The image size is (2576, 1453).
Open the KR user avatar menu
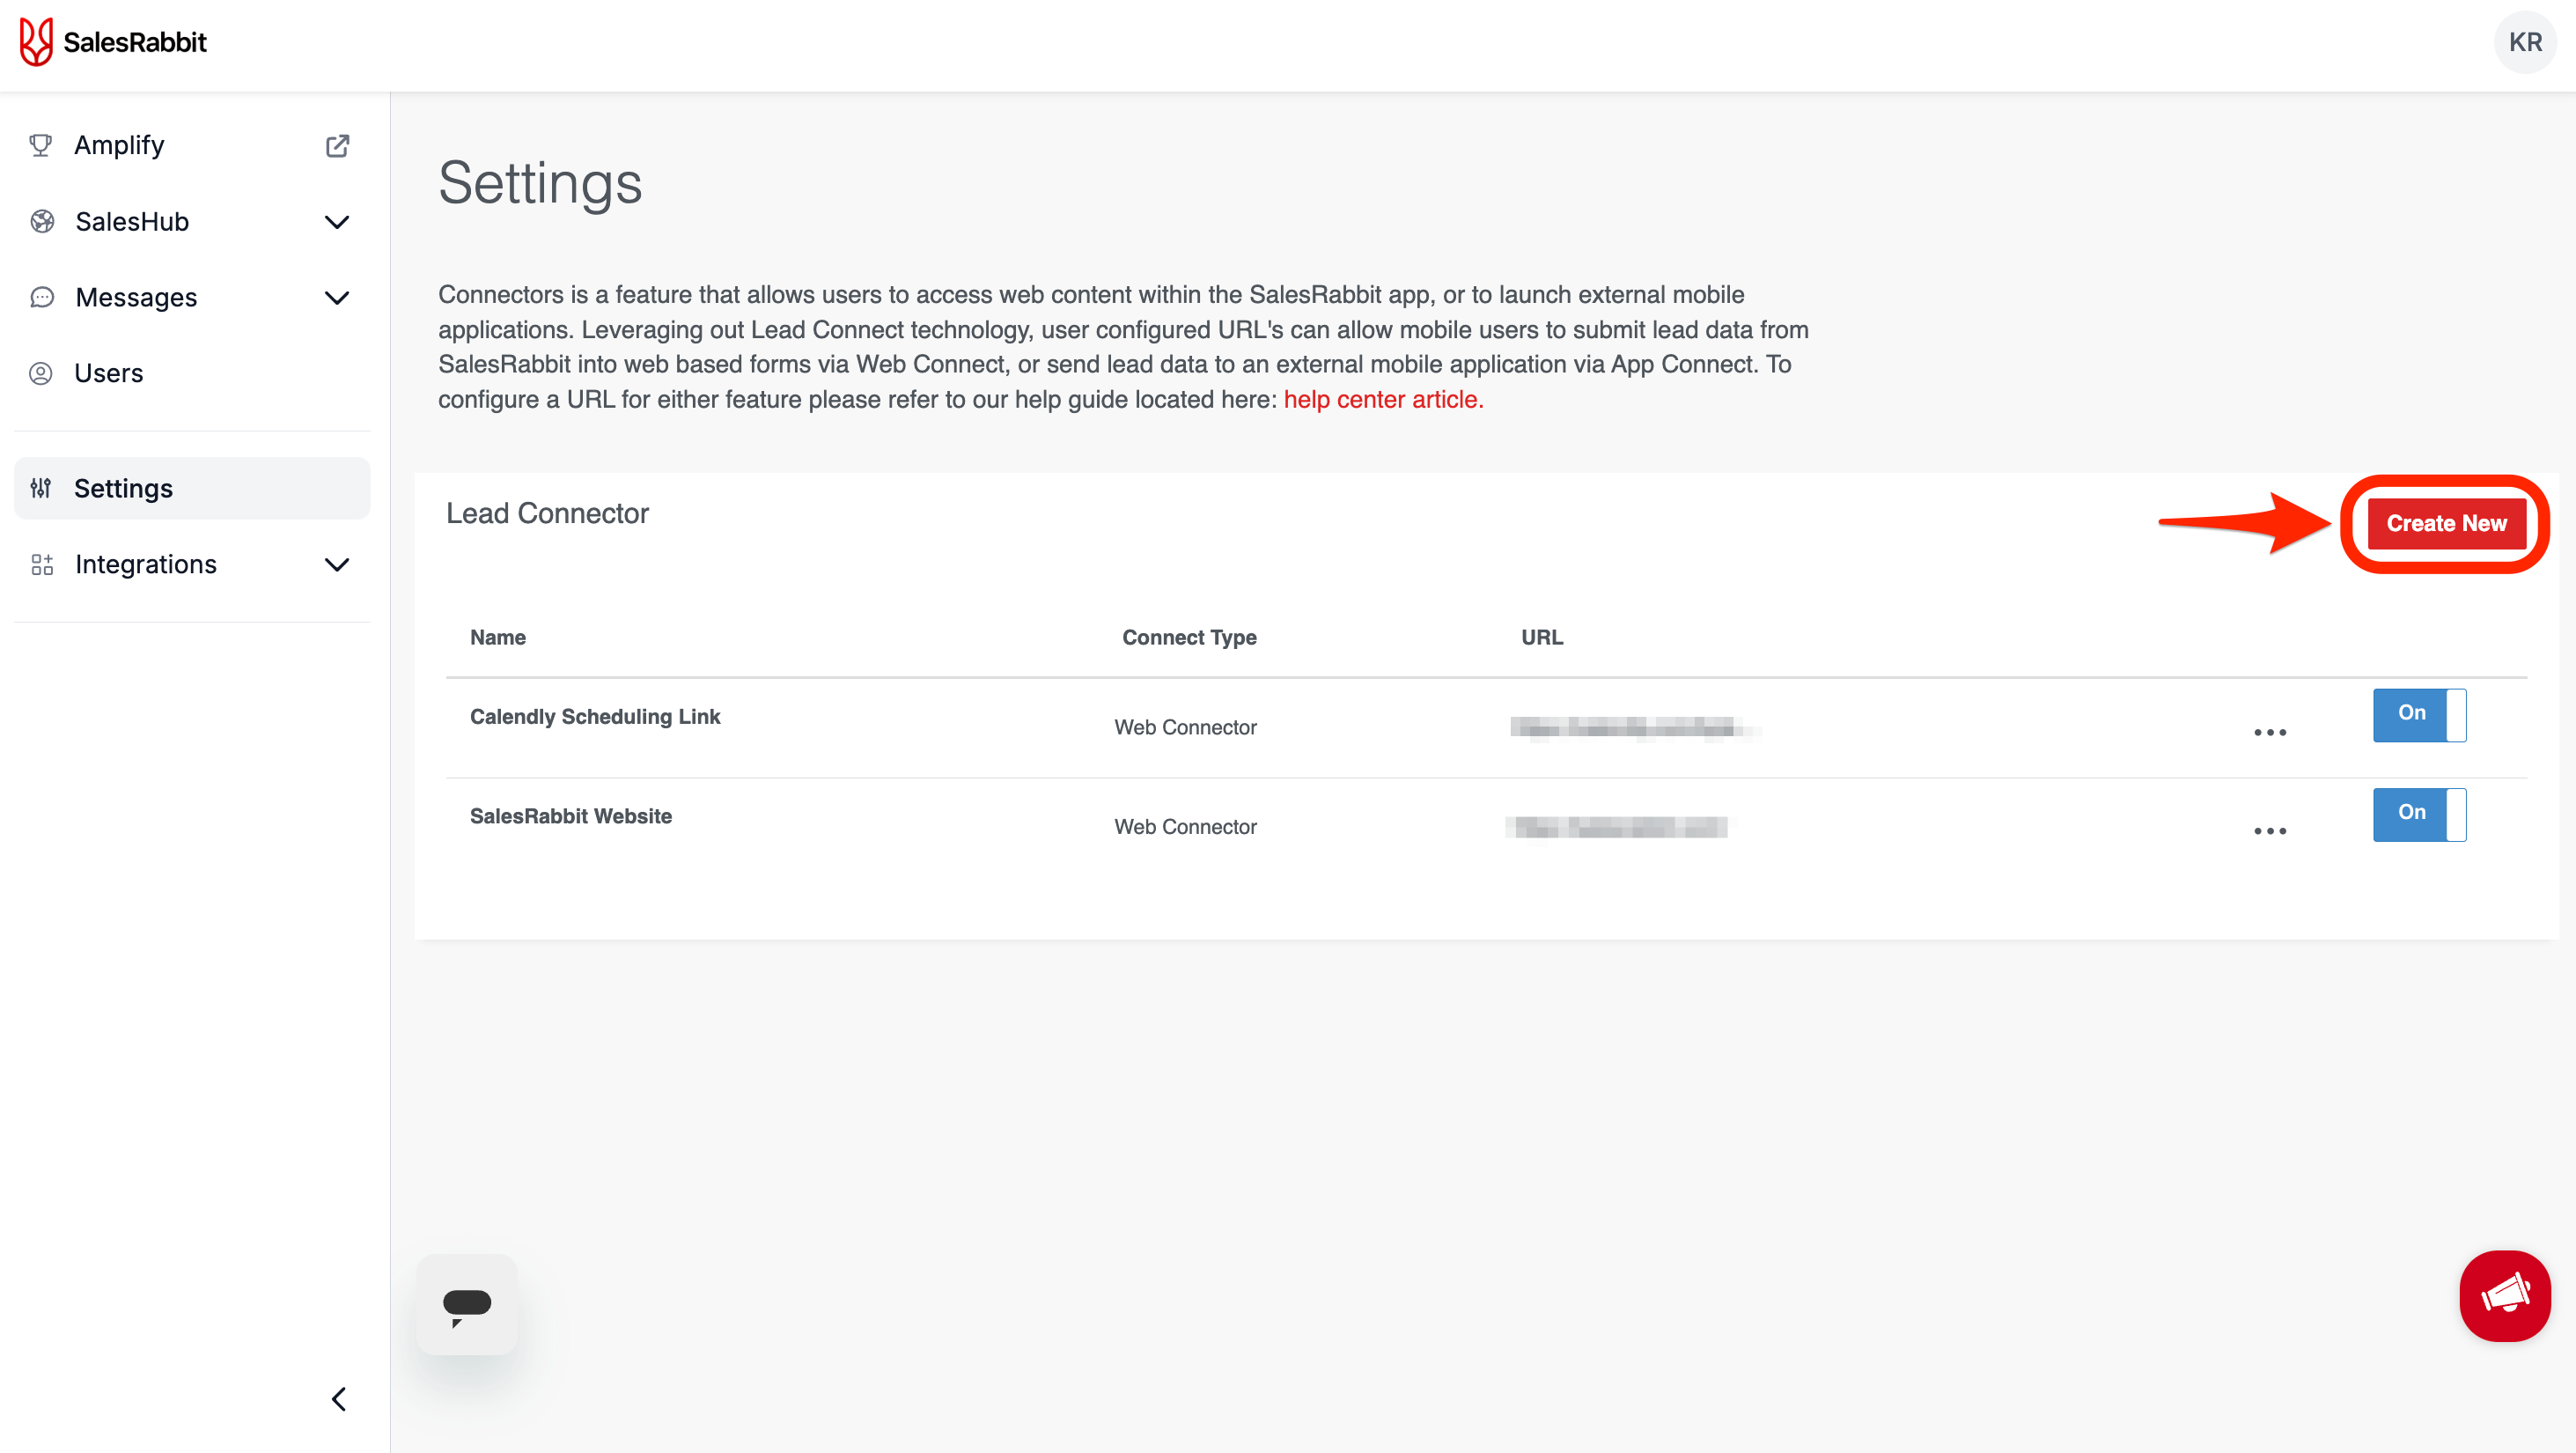[2524, 42]
